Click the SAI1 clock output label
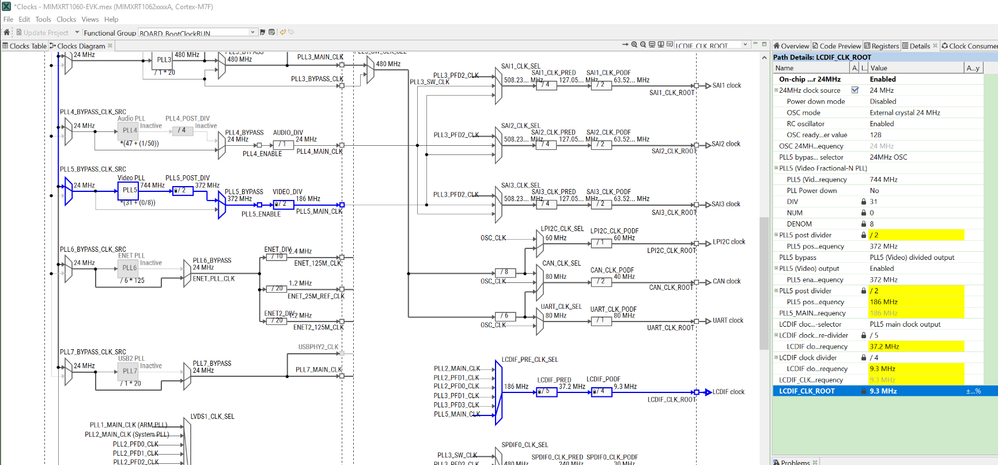Screen dimensions: 998x465 click(726, 85)
